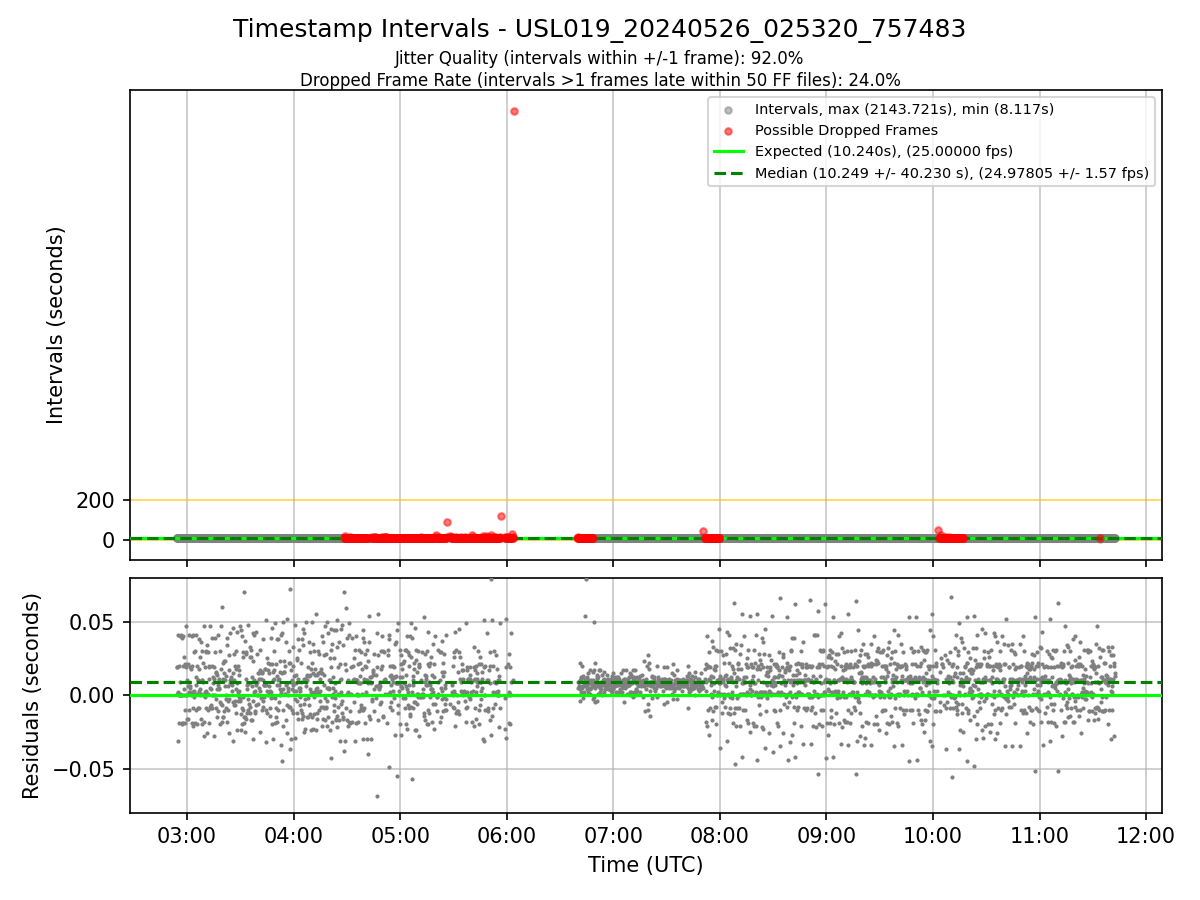The width and height of the screenshot is (1200, 900).
Task: Click the solid green expected line swatch in the legend
Action: pos(729,152)
